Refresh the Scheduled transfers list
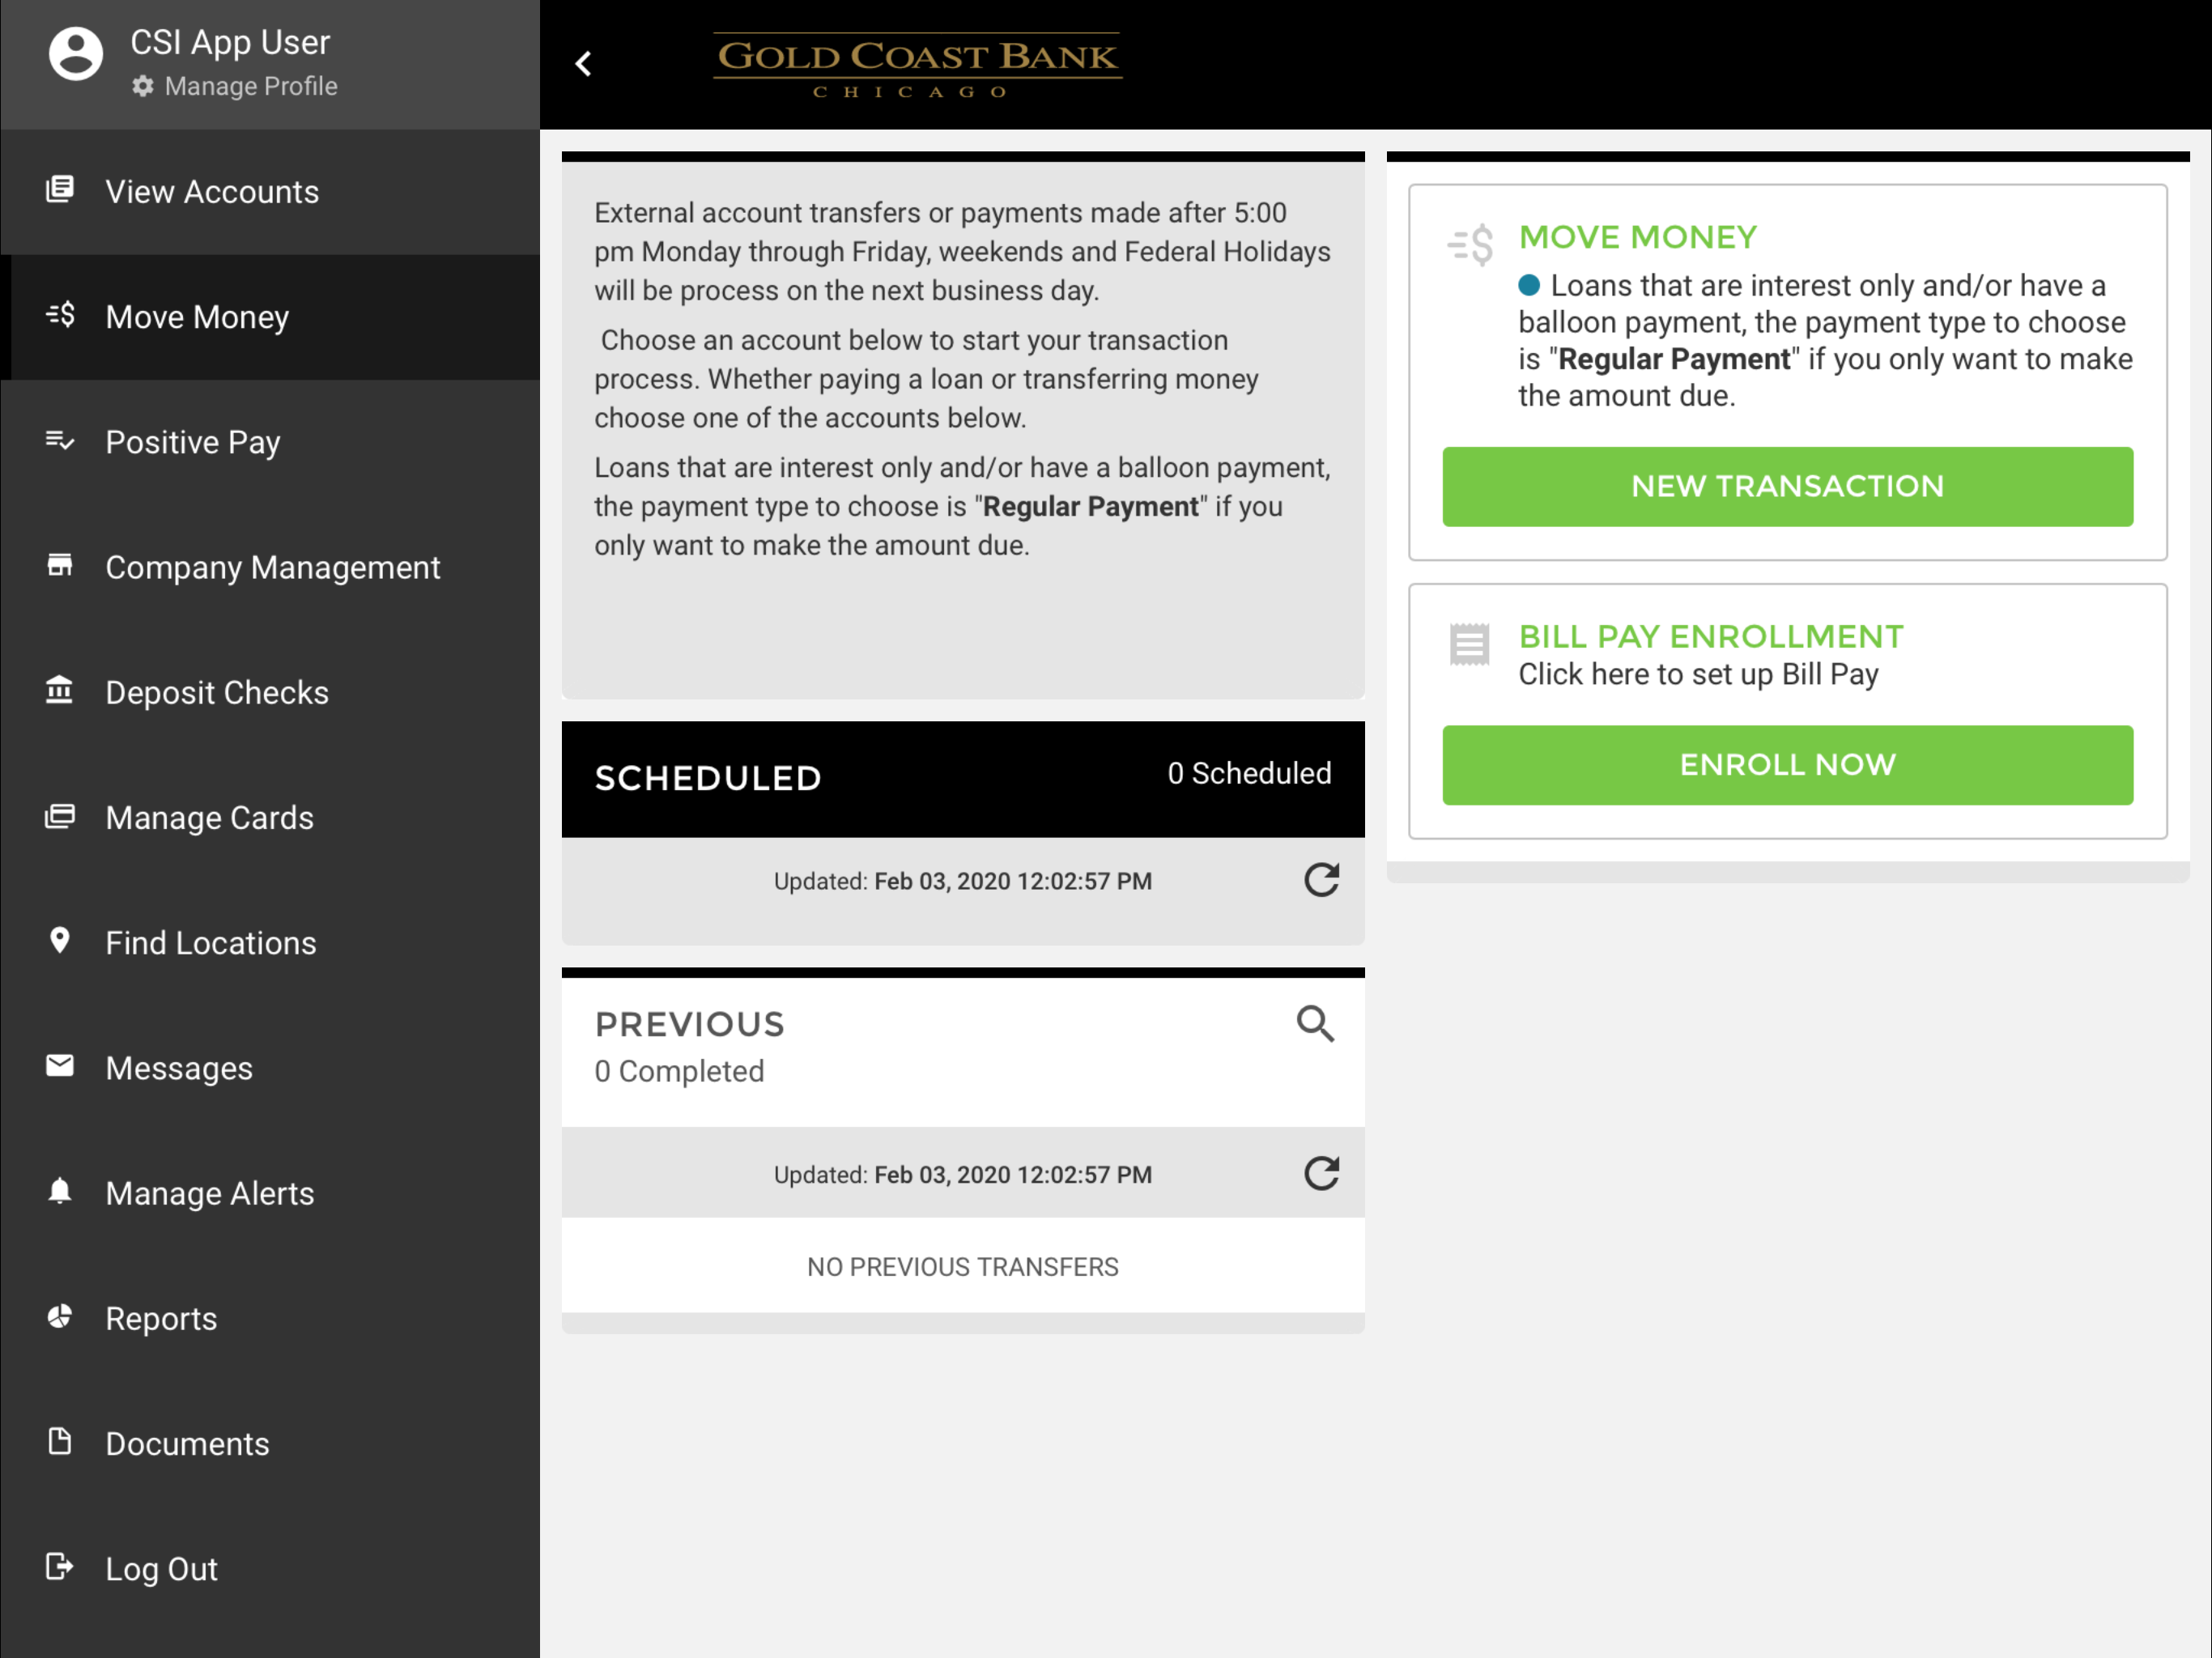 1321,880
